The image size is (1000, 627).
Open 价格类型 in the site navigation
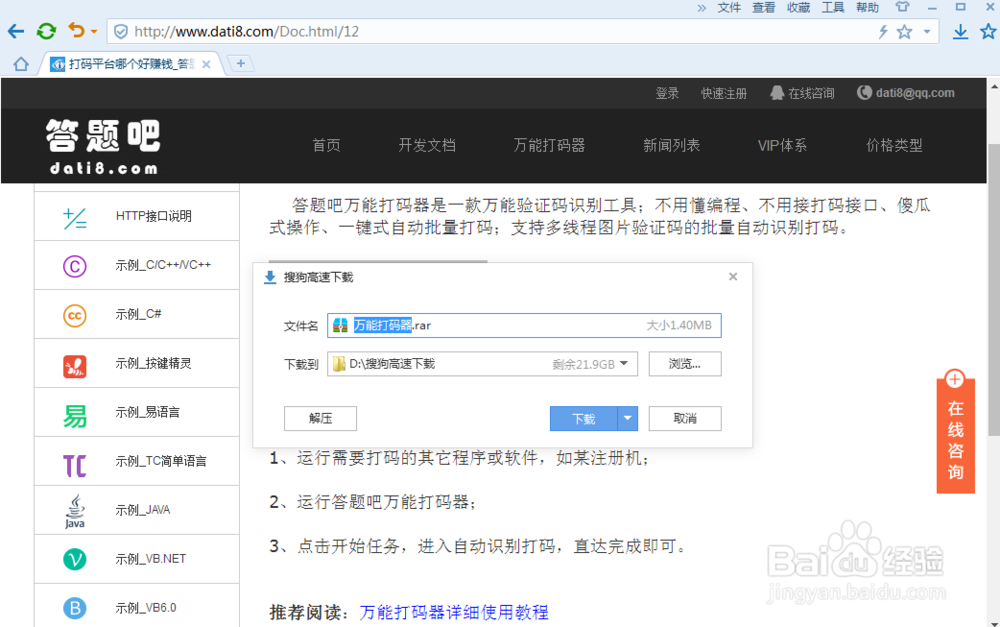pos(894,145)
